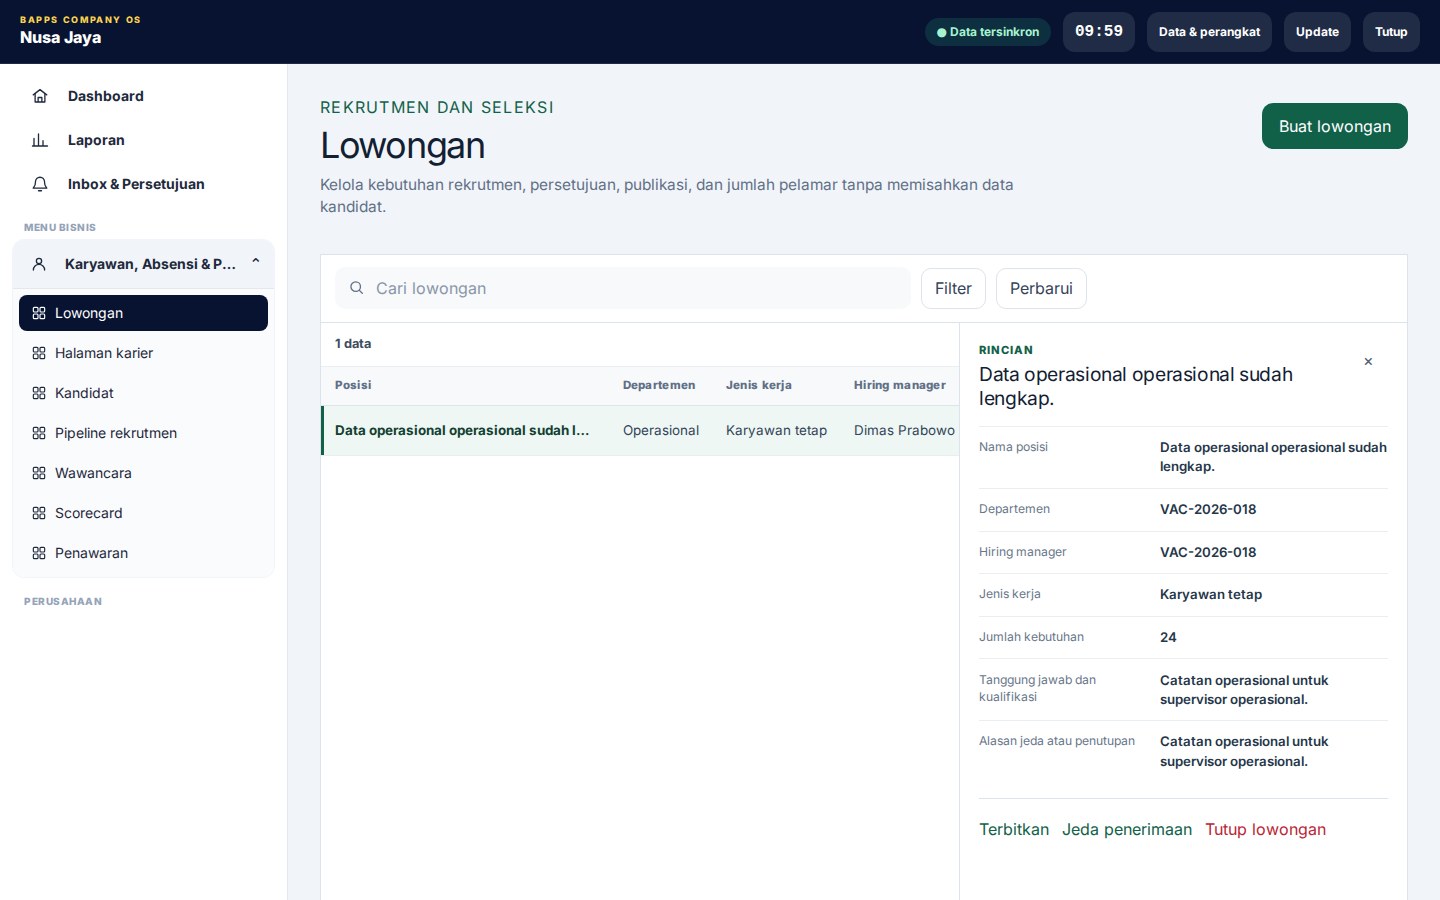1440x900 pixels.
Task: Sort by the Hiring manager column header
Action: [900, 385]
